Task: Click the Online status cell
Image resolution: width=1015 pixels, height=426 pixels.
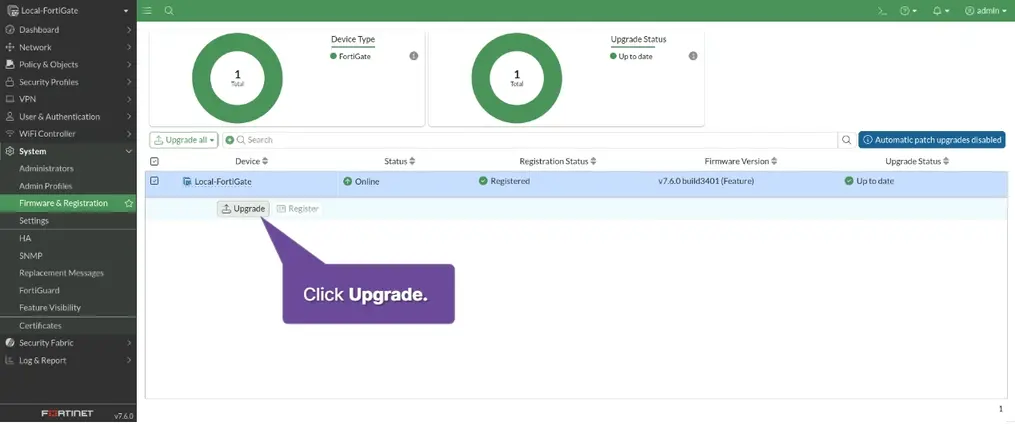Action: click(x=361, y=182)
